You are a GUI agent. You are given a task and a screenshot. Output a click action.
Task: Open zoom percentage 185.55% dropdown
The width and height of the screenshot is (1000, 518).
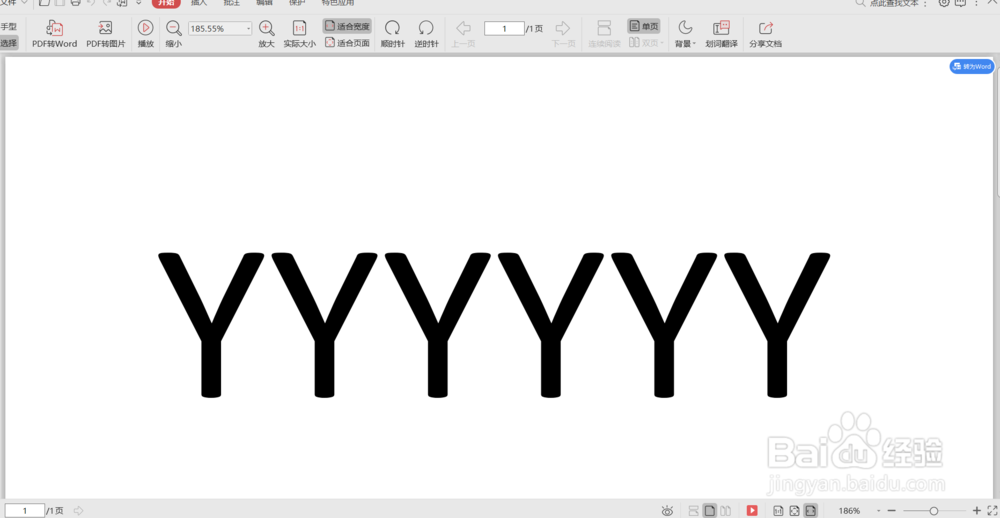(248, 29)
